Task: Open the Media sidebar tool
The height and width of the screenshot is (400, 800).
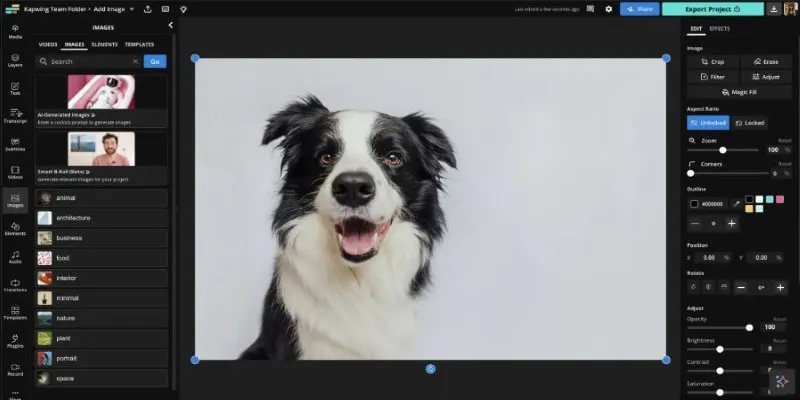Action: pos(15,32)
